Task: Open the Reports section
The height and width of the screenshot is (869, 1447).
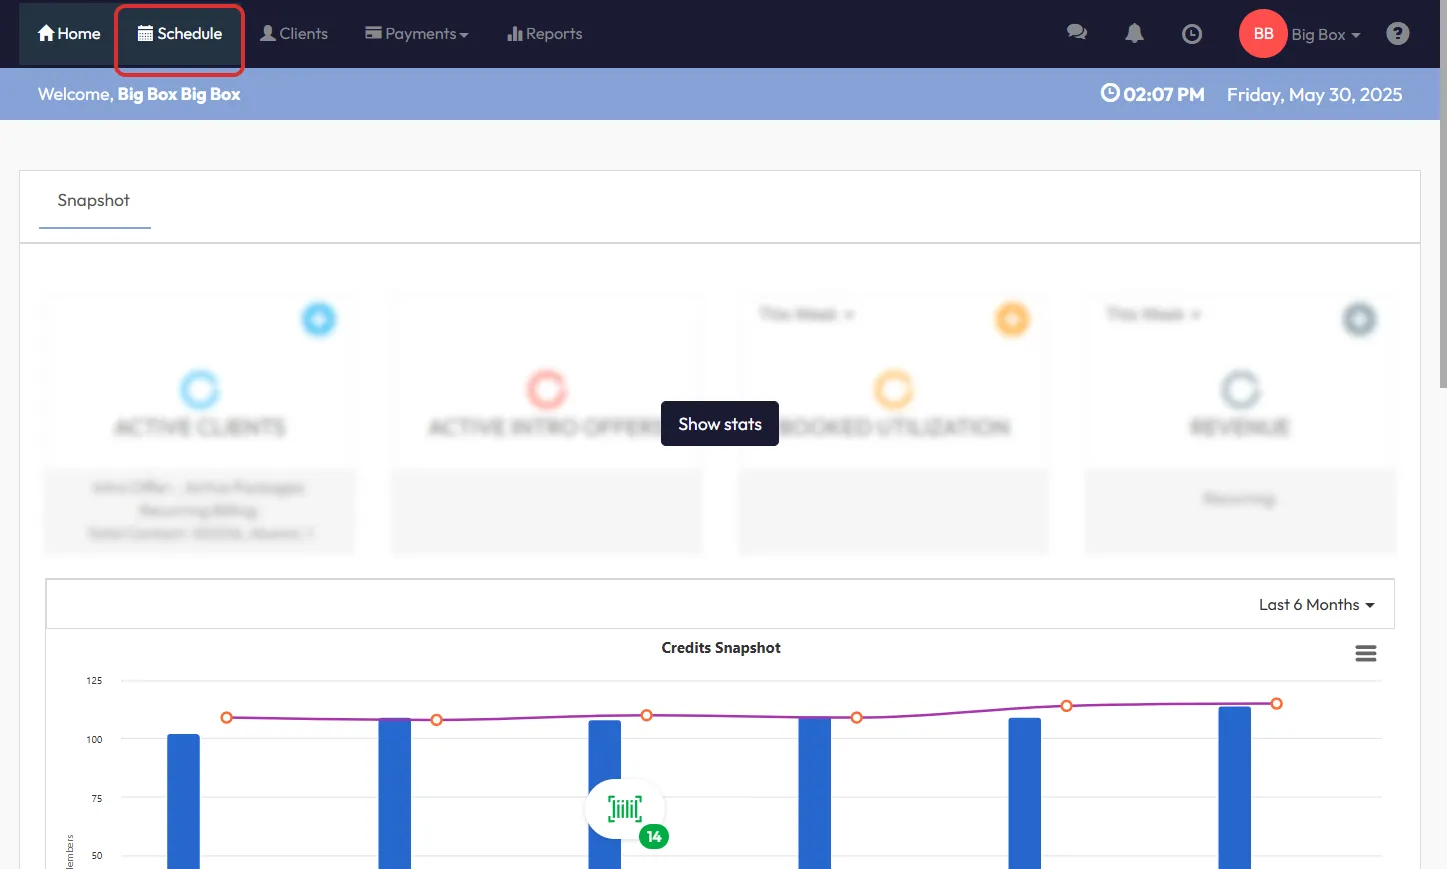Action: 545,34
